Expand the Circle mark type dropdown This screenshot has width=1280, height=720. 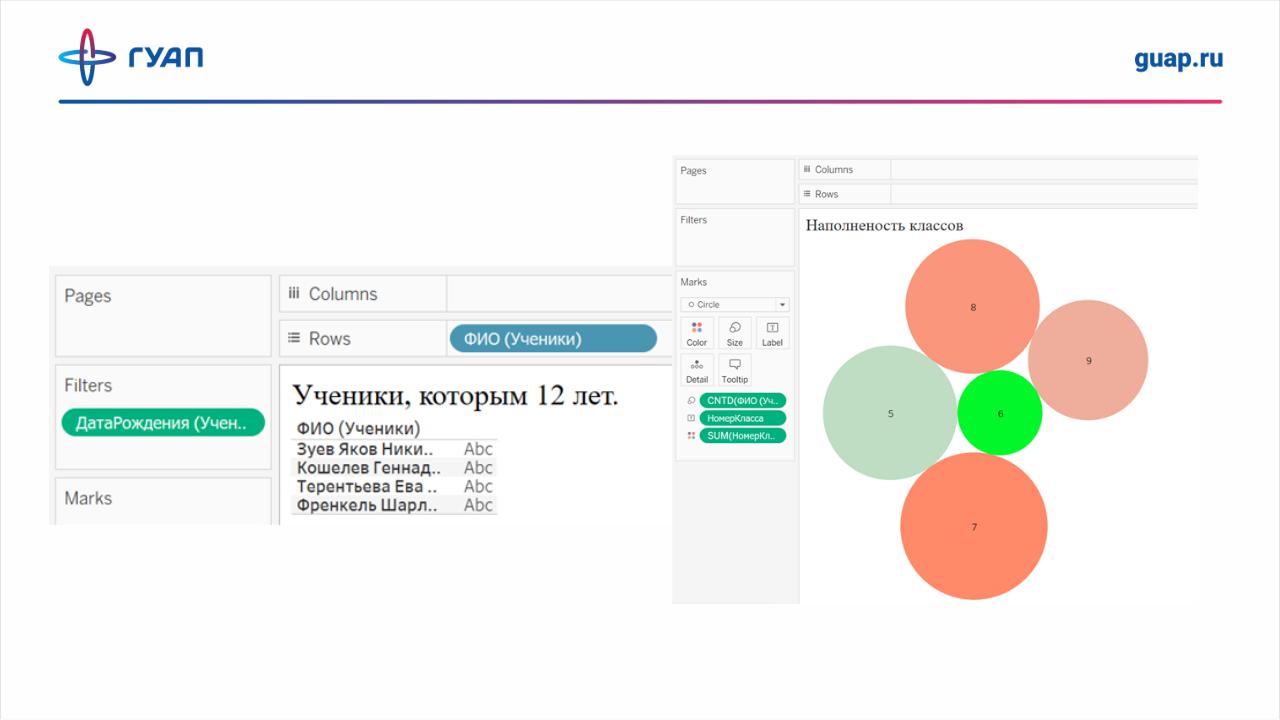pyautogui.click(x=735, y=304)
